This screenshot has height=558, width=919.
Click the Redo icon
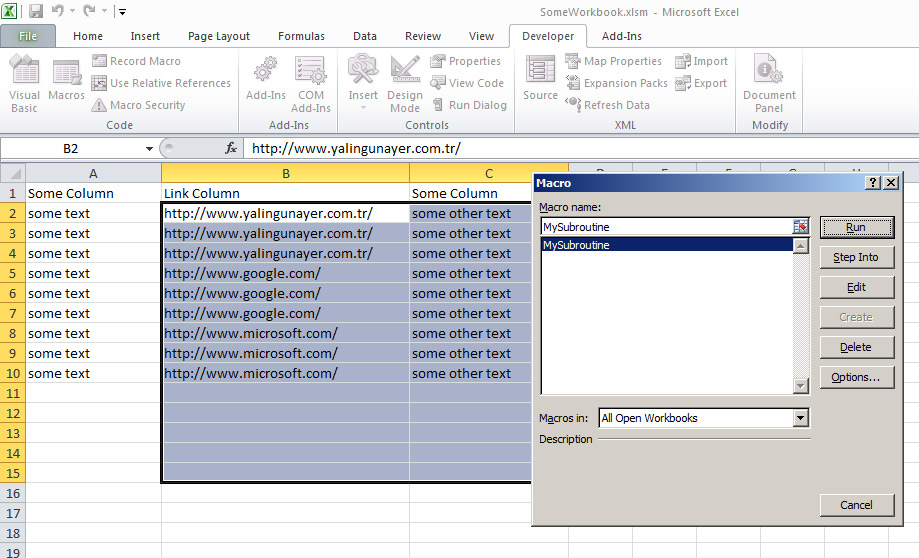[89, 11]
